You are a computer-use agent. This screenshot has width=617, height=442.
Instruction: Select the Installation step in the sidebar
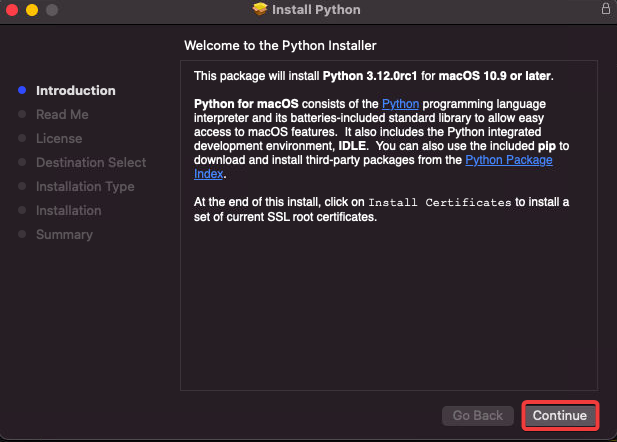click(x=68, y=211)
